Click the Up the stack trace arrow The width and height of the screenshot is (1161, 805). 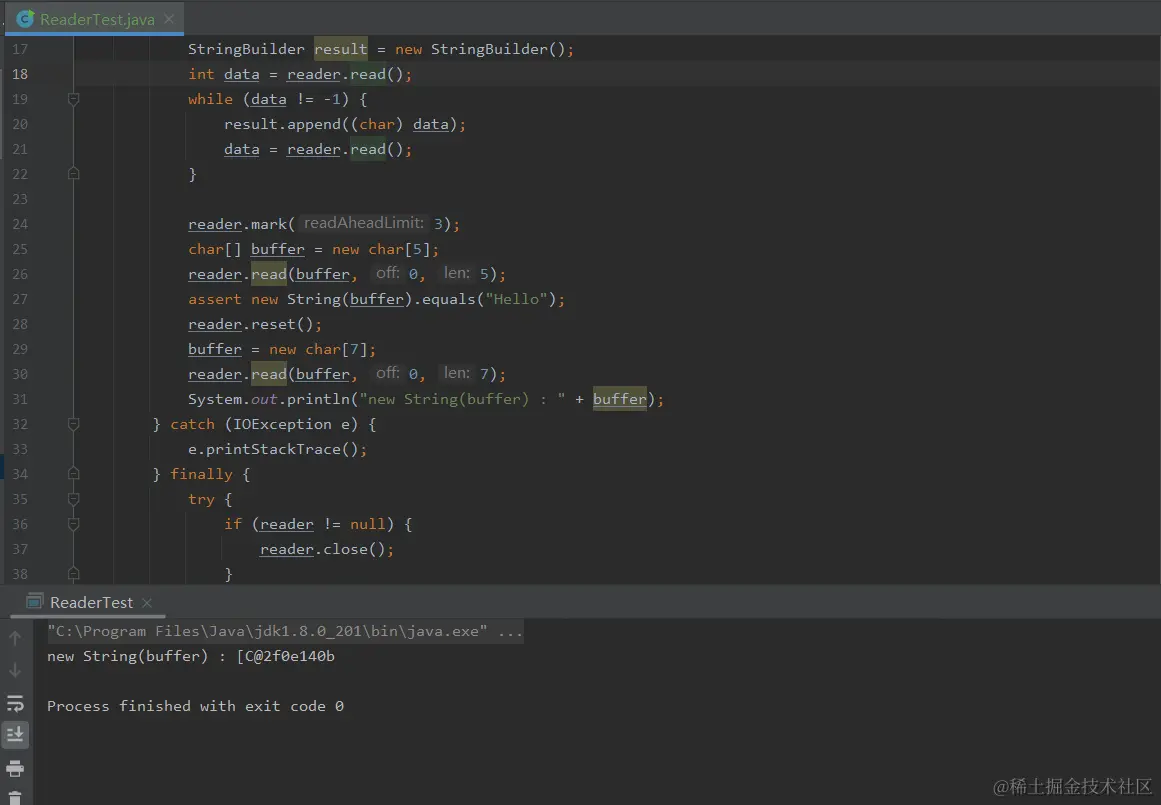(x=15, y=638)
